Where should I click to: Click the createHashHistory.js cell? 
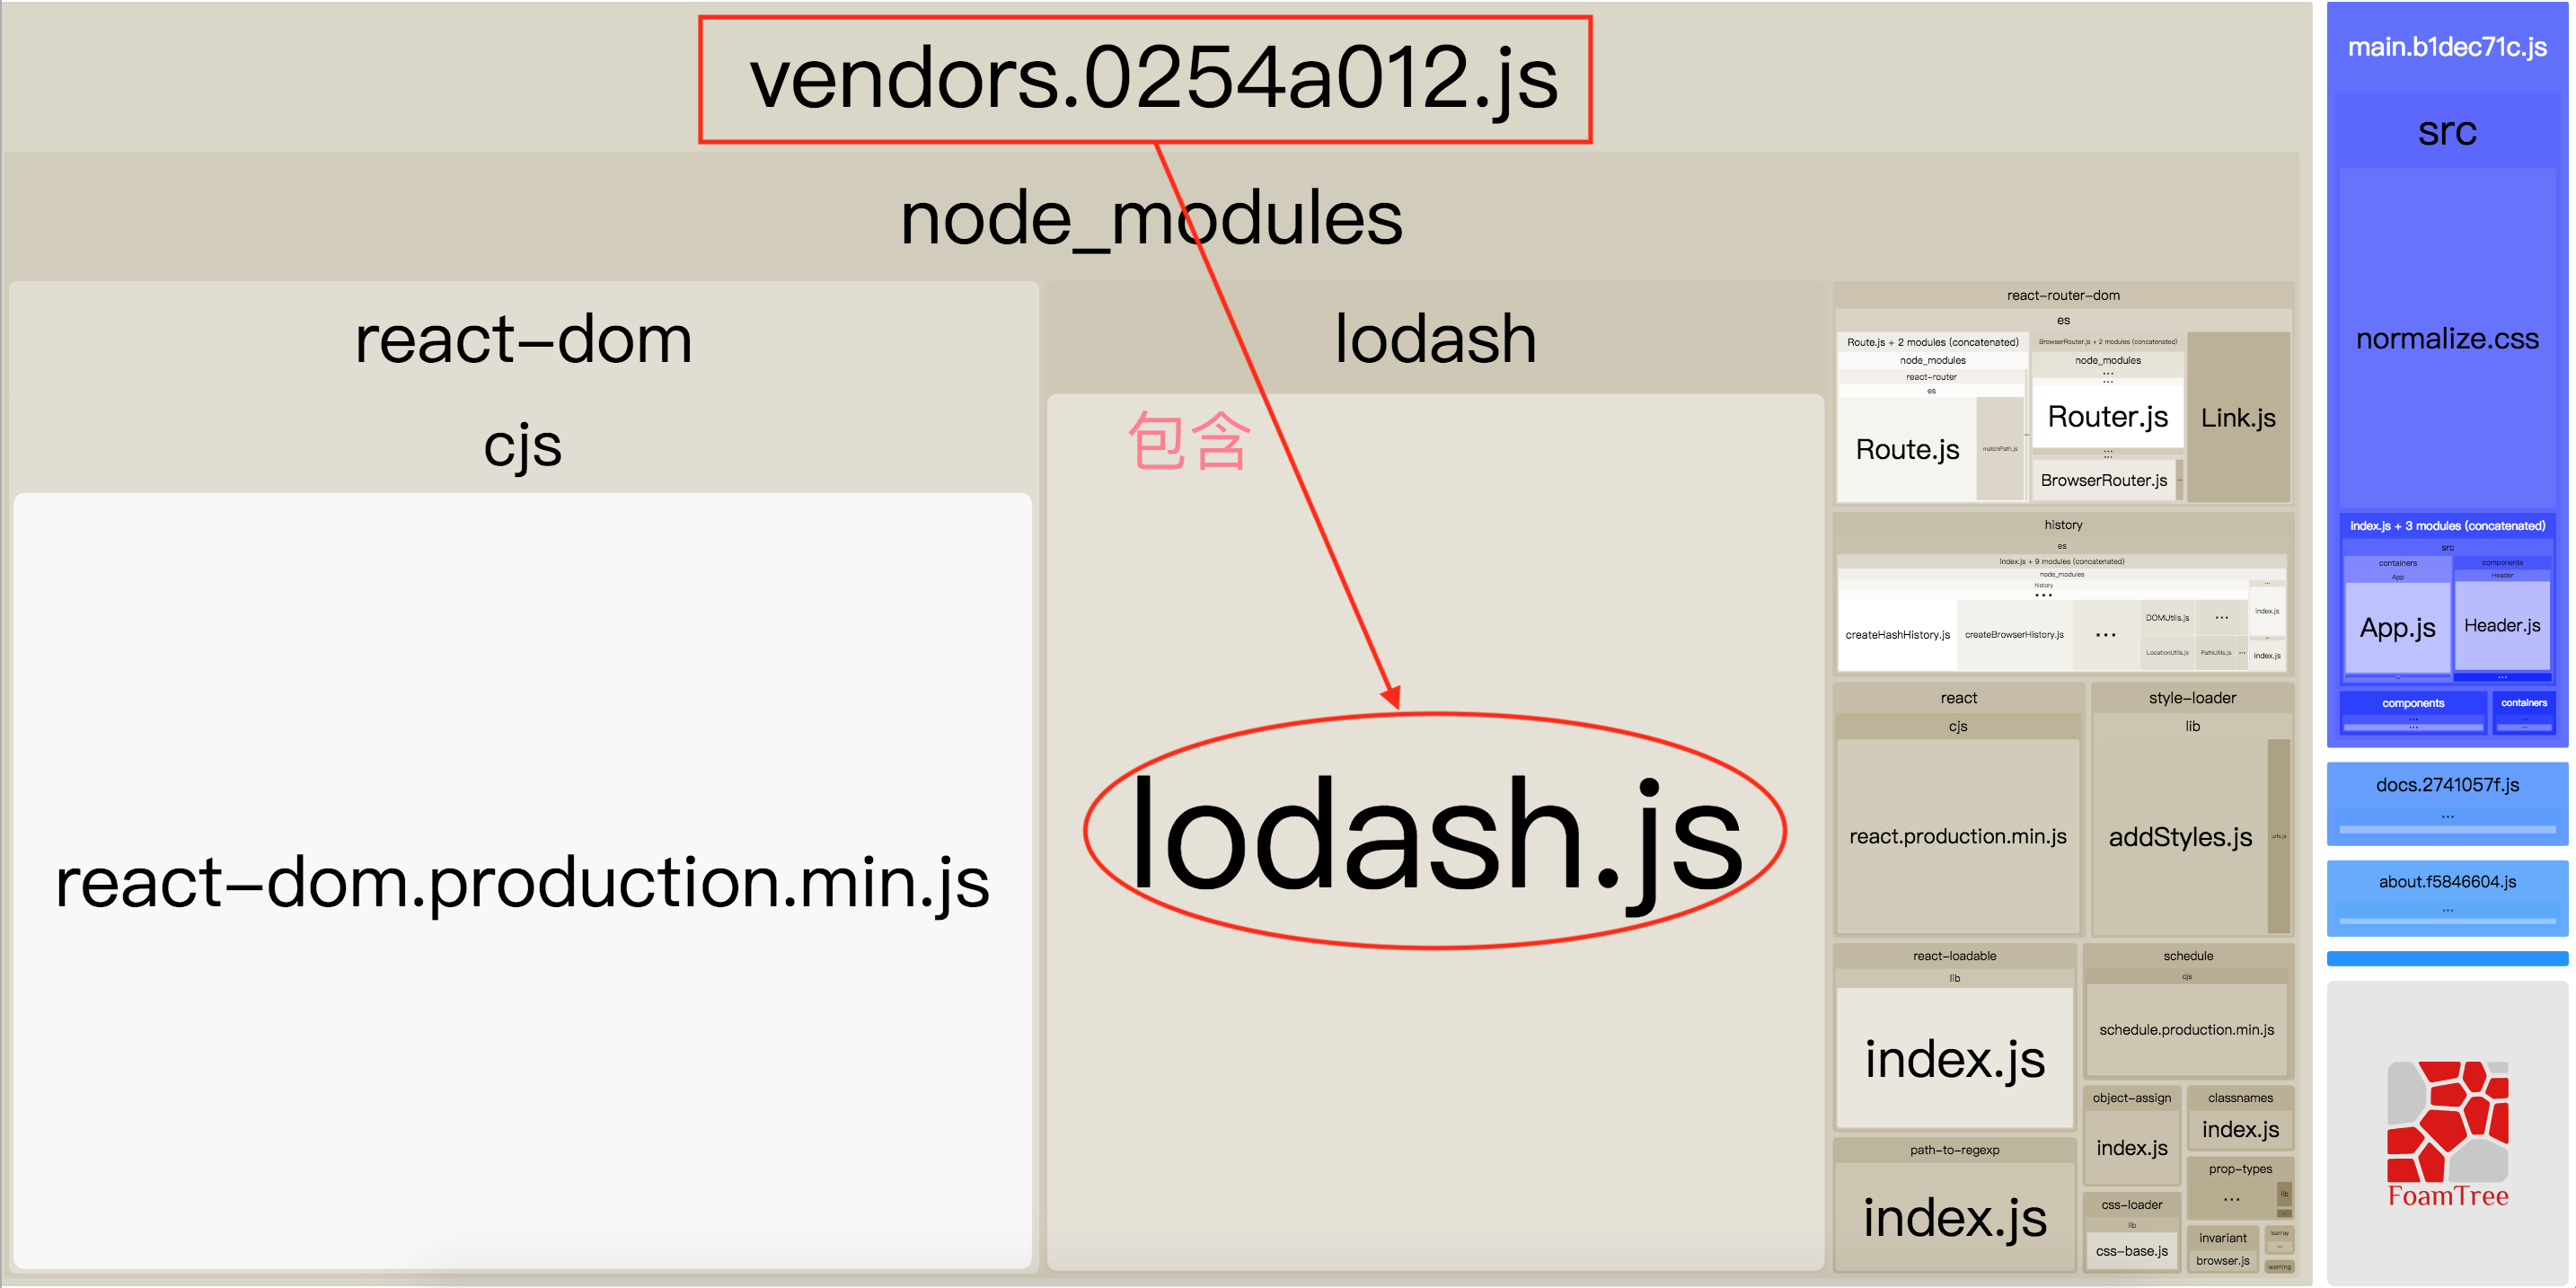pyautogui.click(x=1897, y=635)
